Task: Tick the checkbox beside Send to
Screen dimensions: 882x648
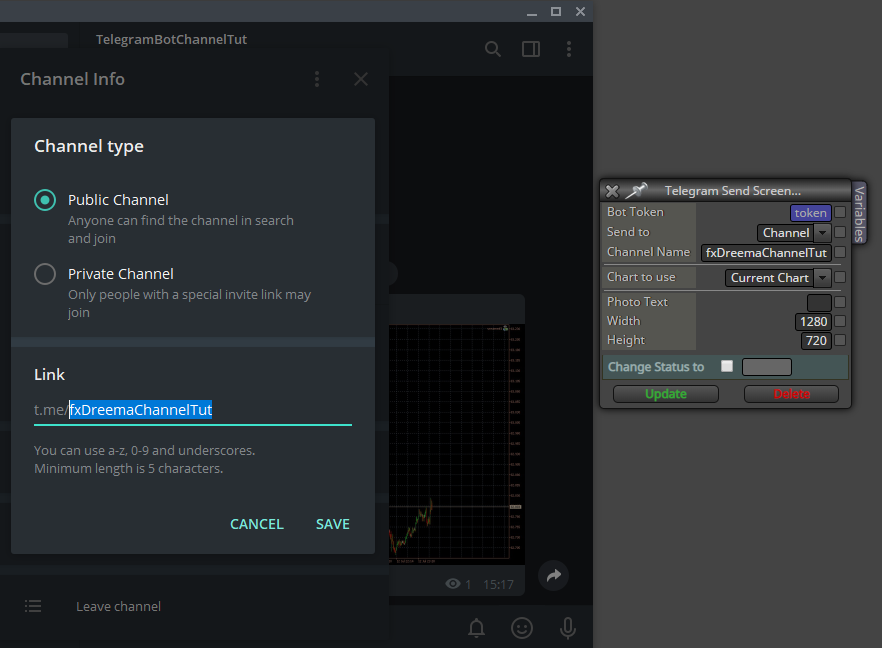Action: (840, 232)
